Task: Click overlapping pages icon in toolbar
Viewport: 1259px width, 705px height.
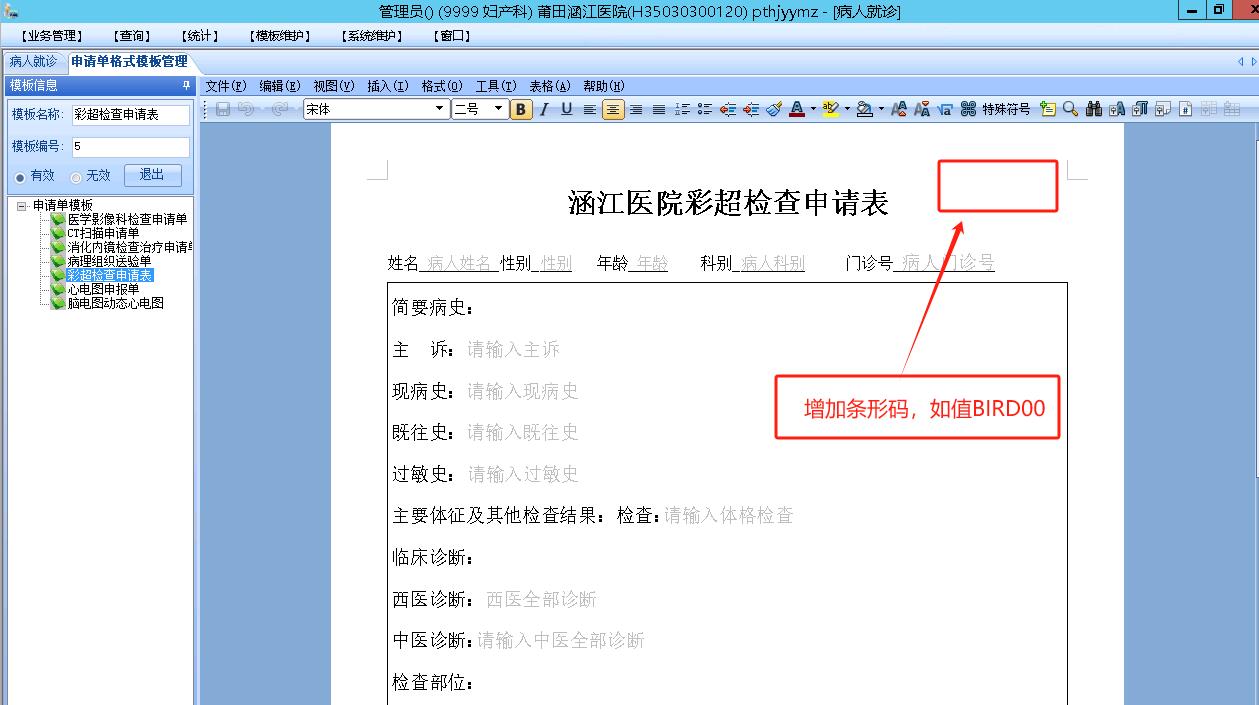Action: pos(1163,109)
